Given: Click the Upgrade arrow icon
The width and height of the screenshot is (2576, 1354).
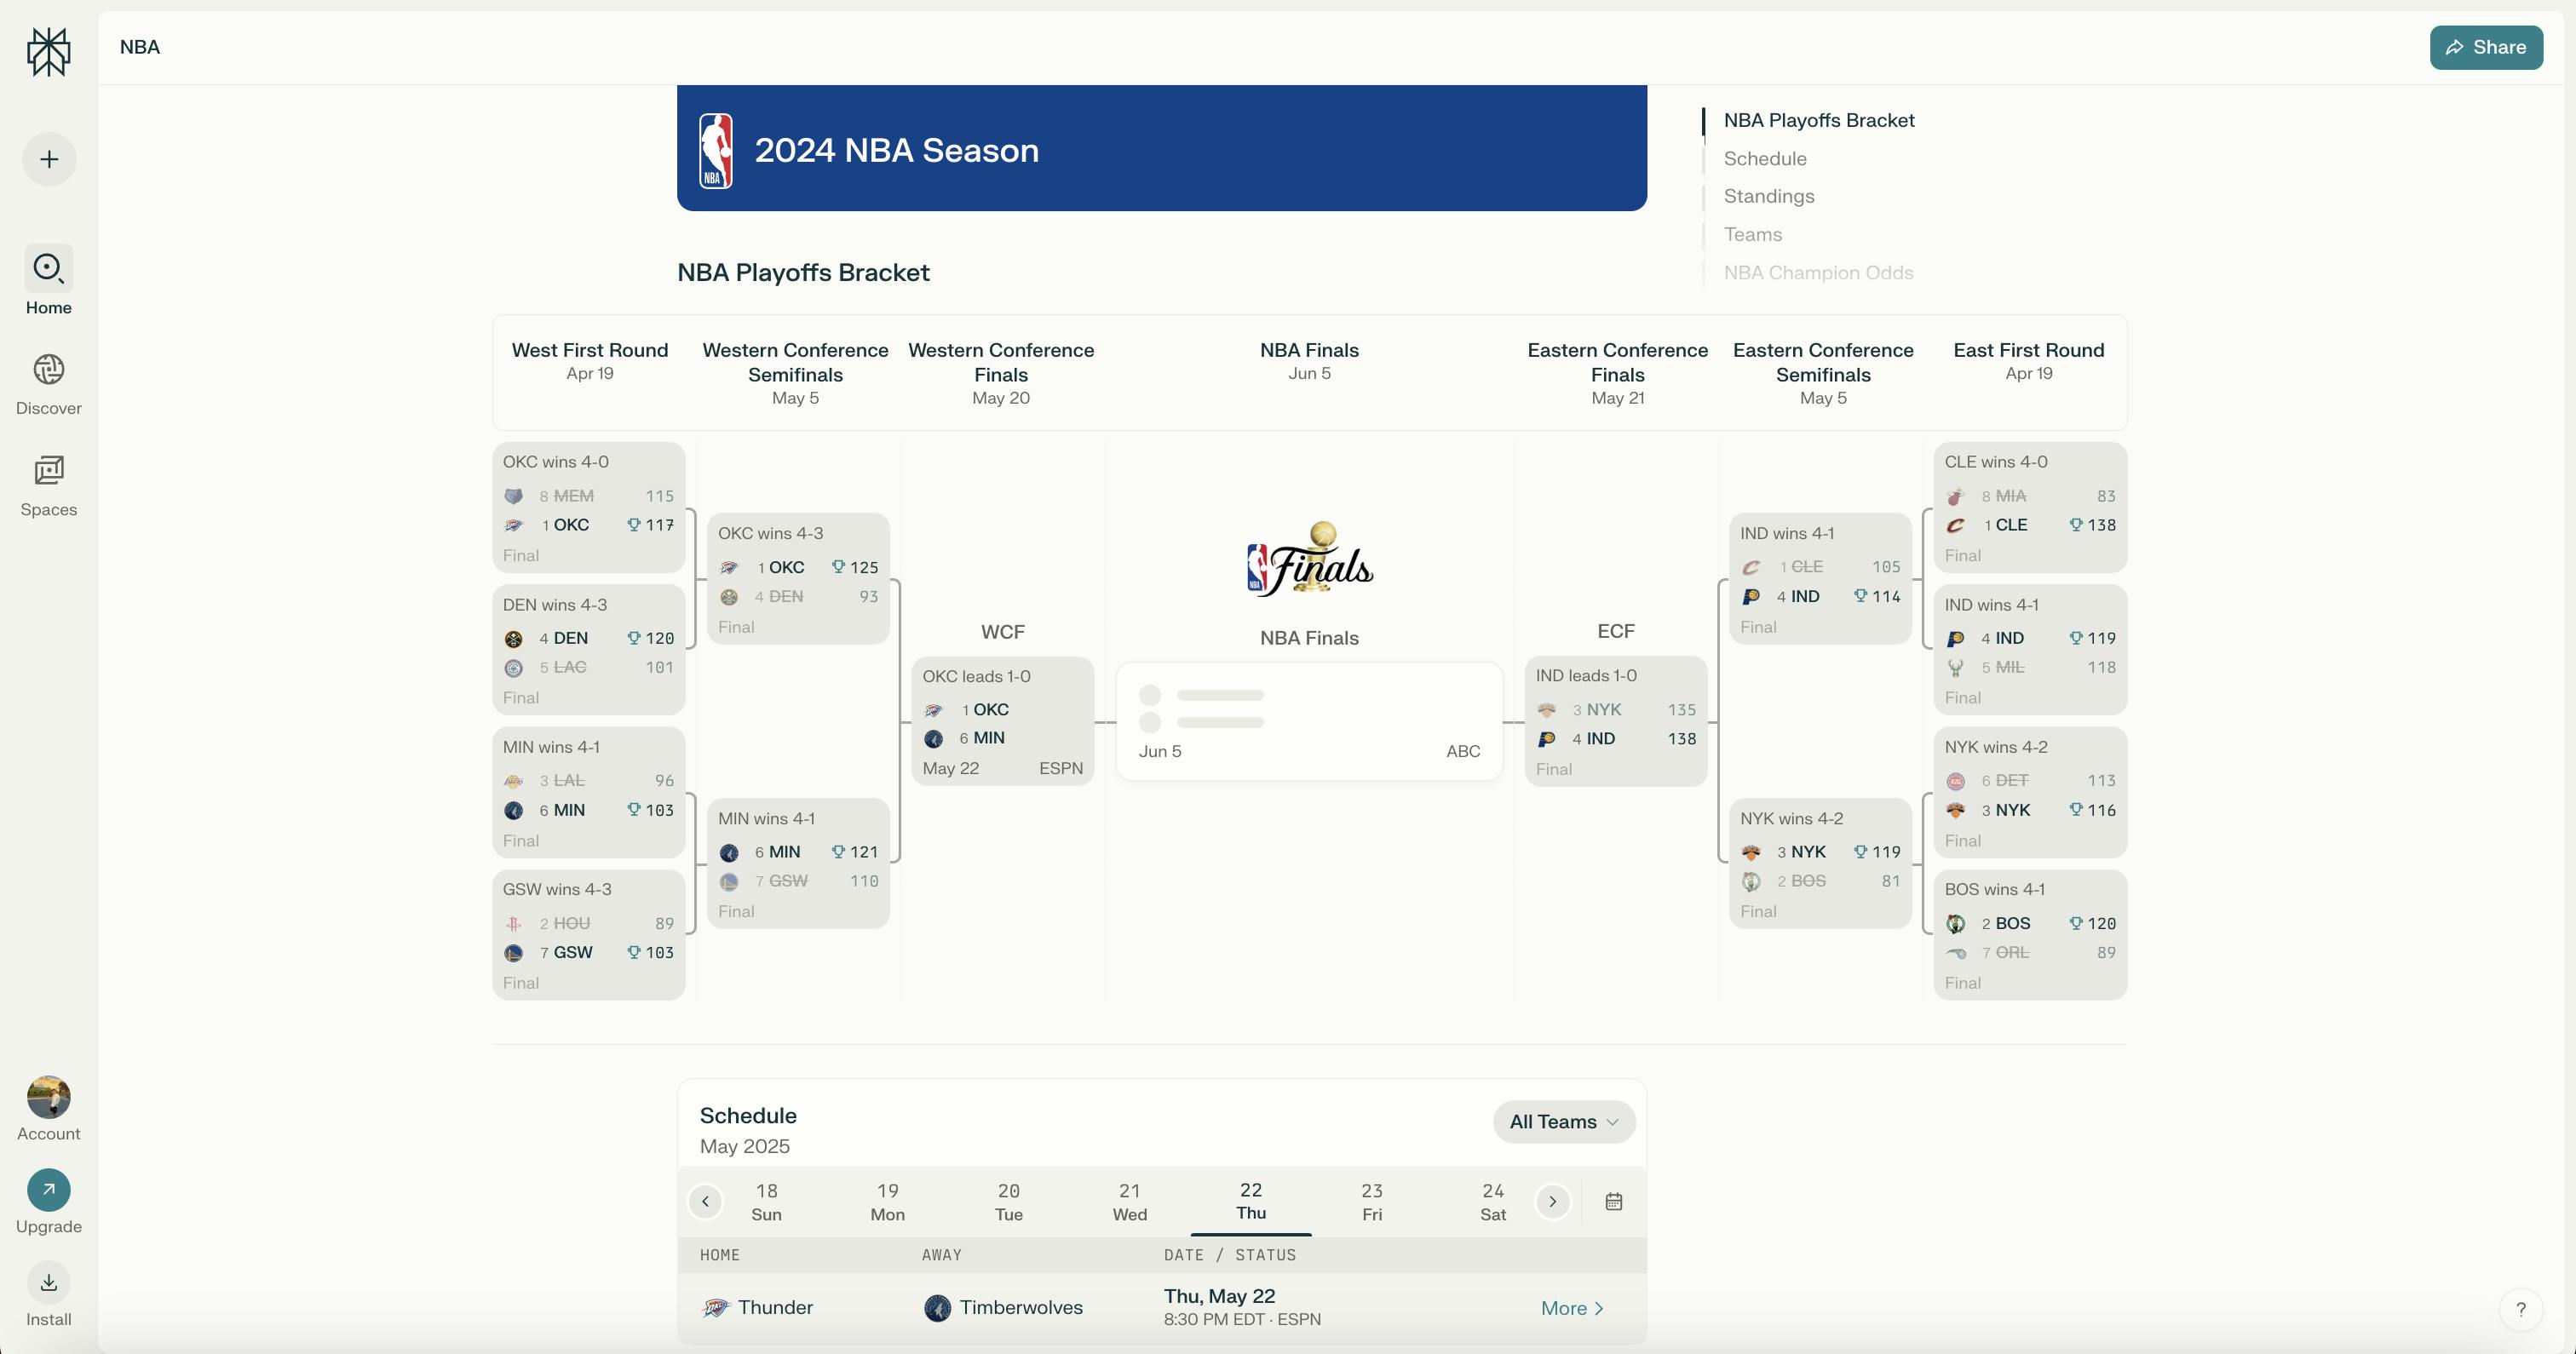Looking at the screenshot, I should [x=48, y=1190].
